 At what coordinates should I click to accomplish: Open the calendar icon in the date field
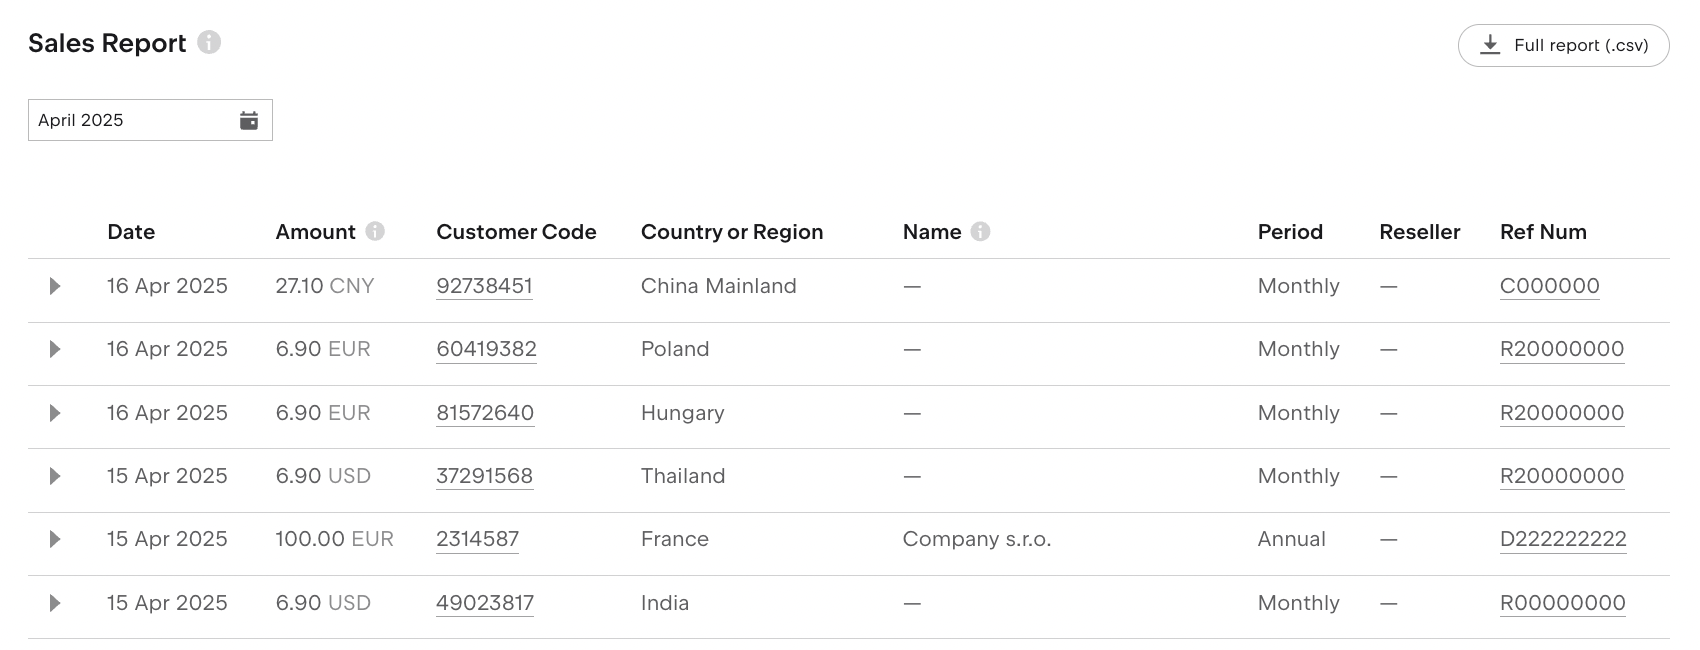coord(249,120)
